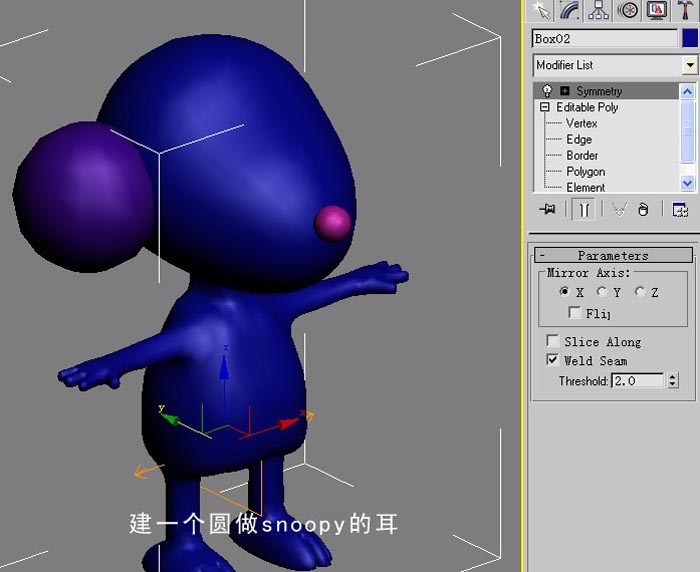Image resolution: width=700 pixels, height=572 pixels.
Task: Open the Hierarchy panel icon
Action: pyautogui.click(x=598, y=10)
